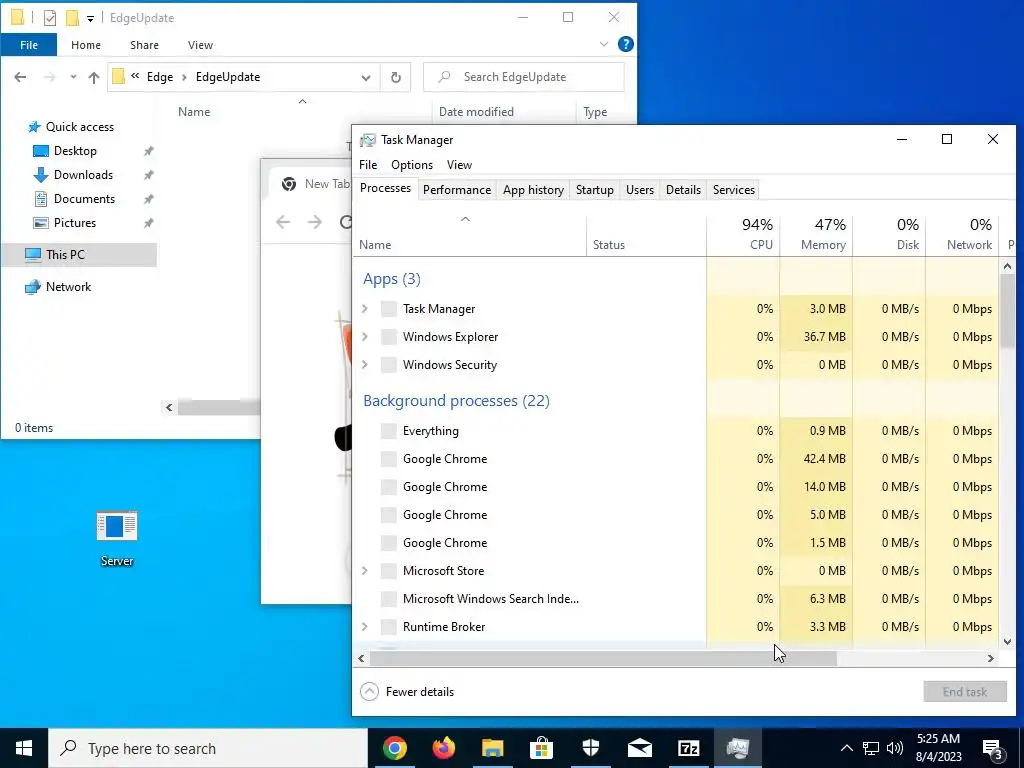Expand Windows Security process row

(x=365, y=365)
